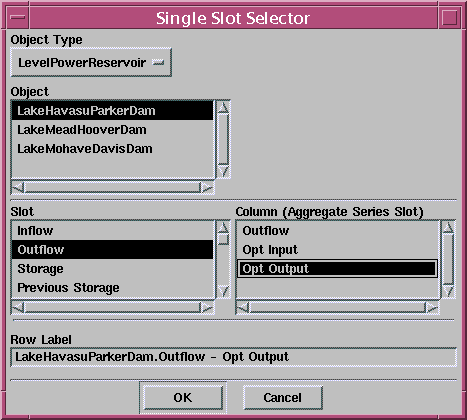Click Slot list scroll up arrow
This screenshot has width=467, height=420.
pos(223,227)
